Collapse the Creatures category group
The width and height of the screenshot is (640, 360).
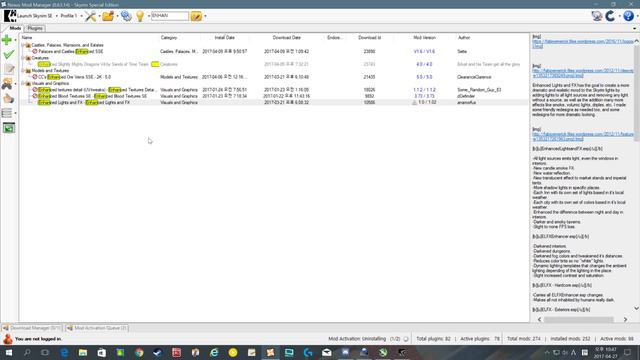[23, 58]
